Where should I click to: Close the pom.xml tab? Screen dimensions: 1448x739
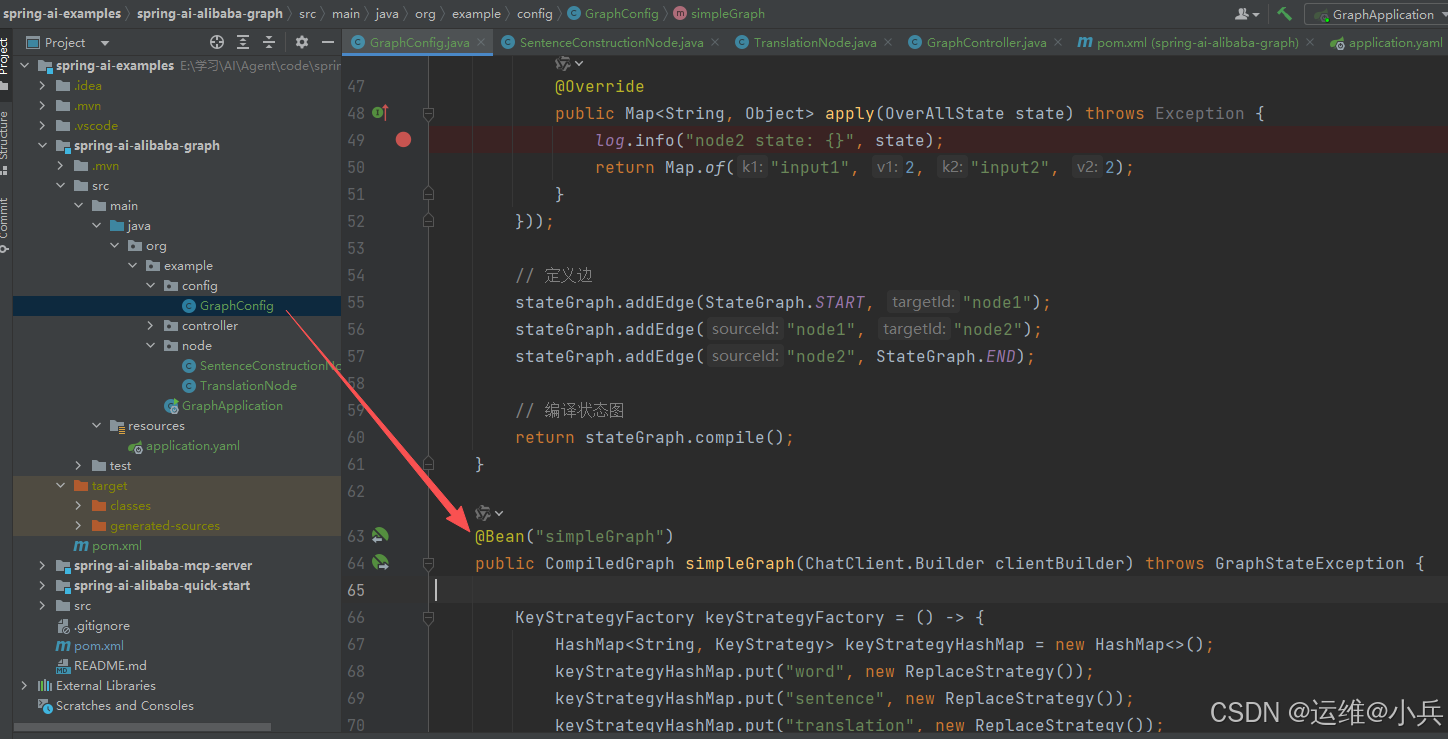click(1310, 42)
